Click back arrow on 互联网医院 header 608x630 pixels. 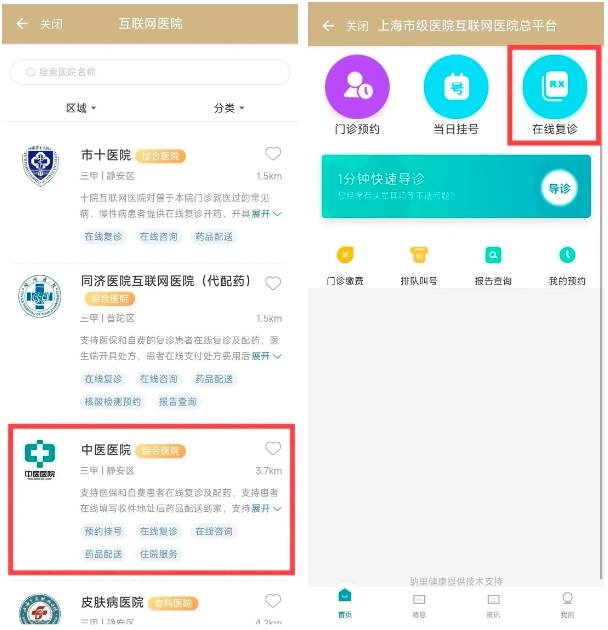(x=22, y=24)
